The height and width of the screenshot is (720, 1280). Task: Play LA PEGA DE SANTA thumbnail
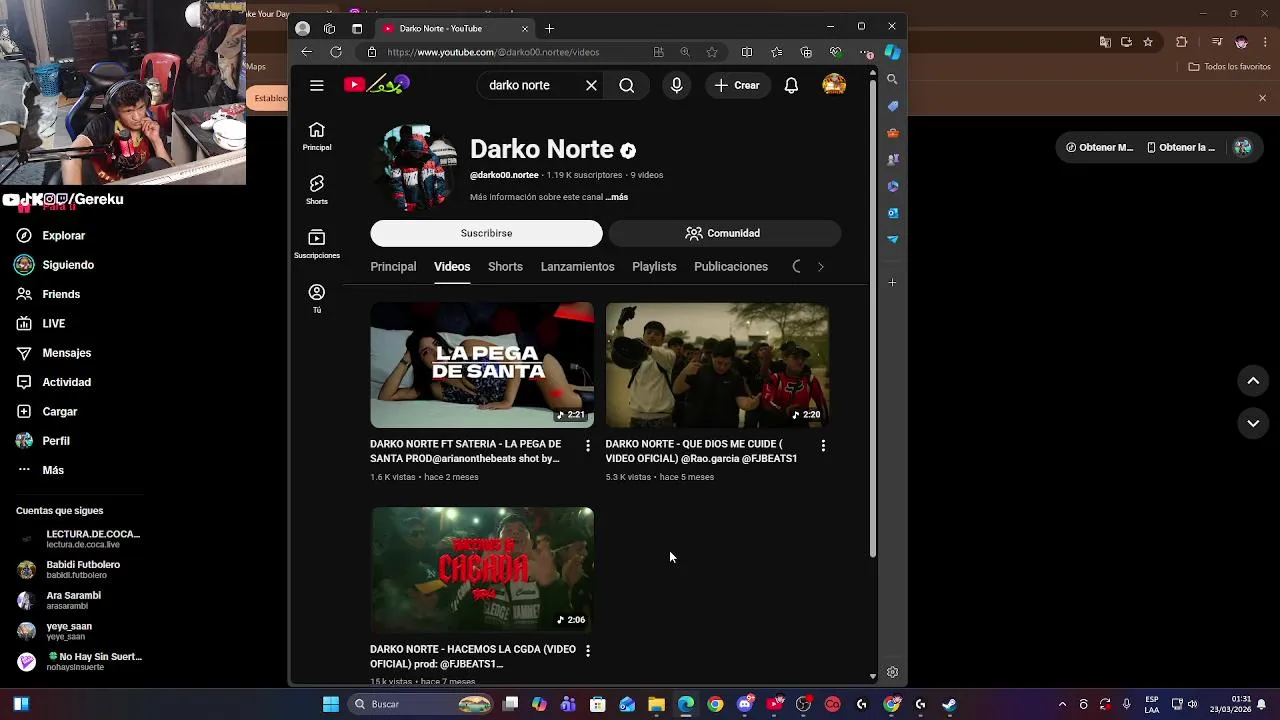pos(482,365)
